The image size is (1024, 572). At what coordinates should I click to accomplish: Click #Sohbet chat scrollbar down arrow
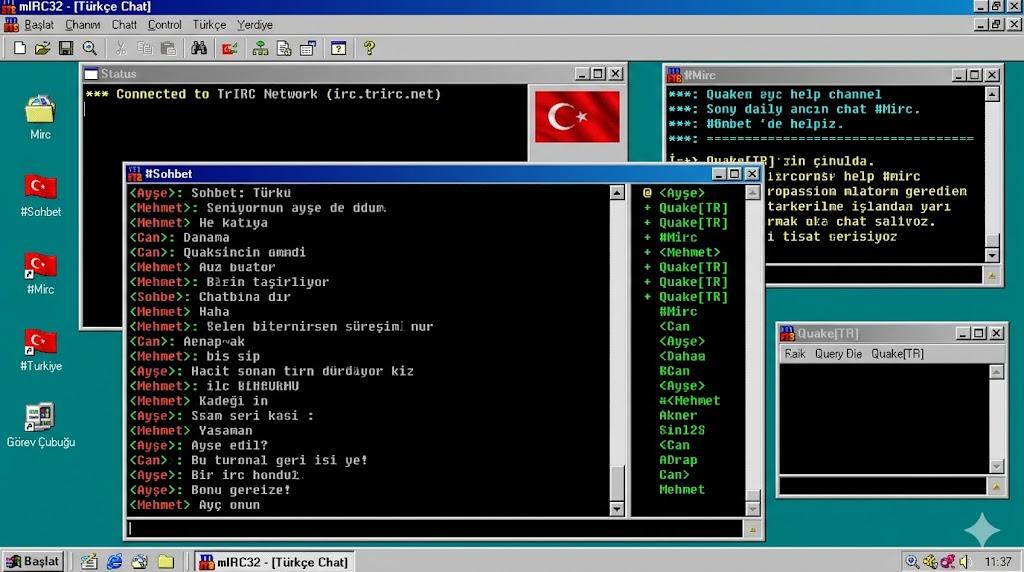[616, 509]
